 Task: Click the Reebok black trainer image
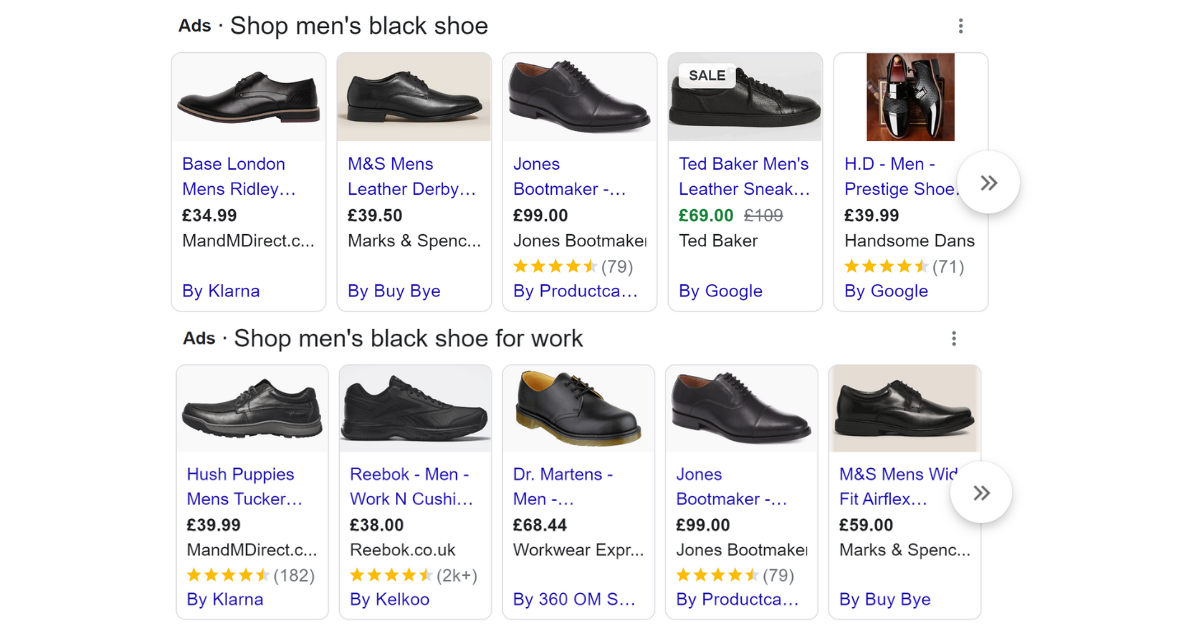415,408
